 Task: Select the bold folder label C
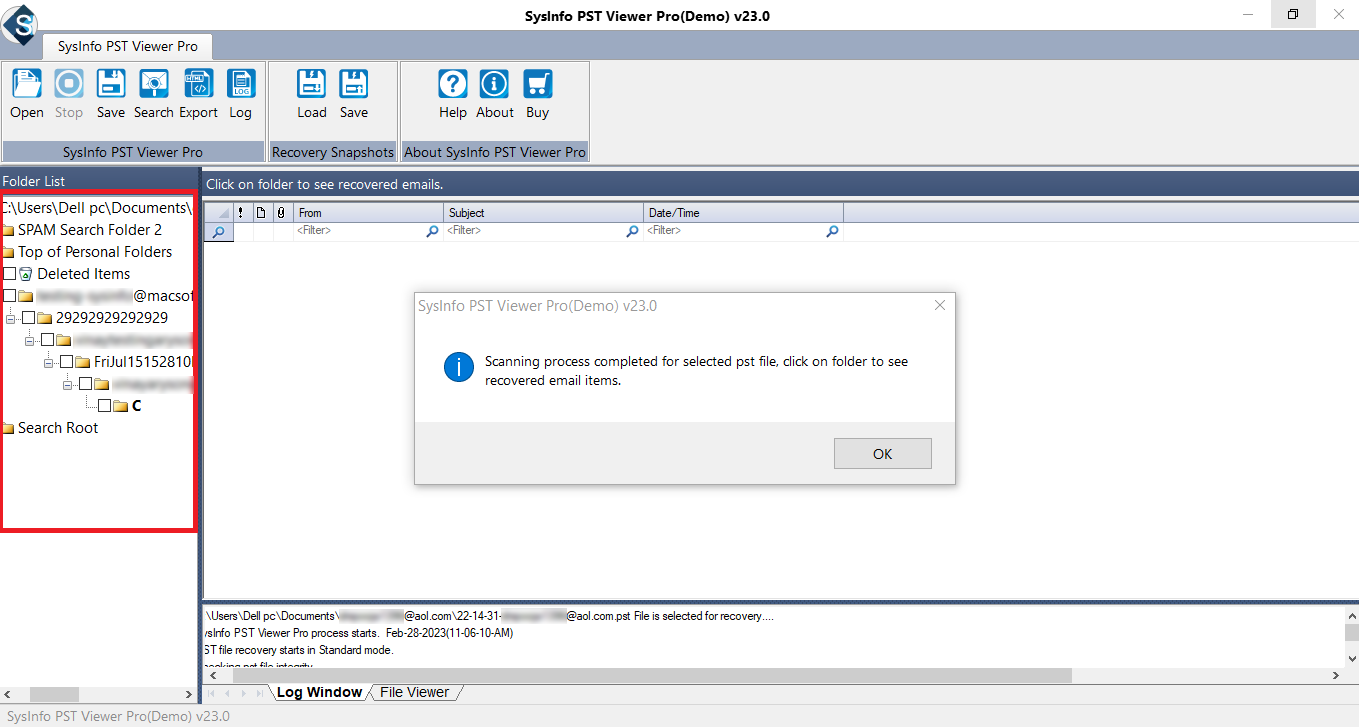click(137, 406)
